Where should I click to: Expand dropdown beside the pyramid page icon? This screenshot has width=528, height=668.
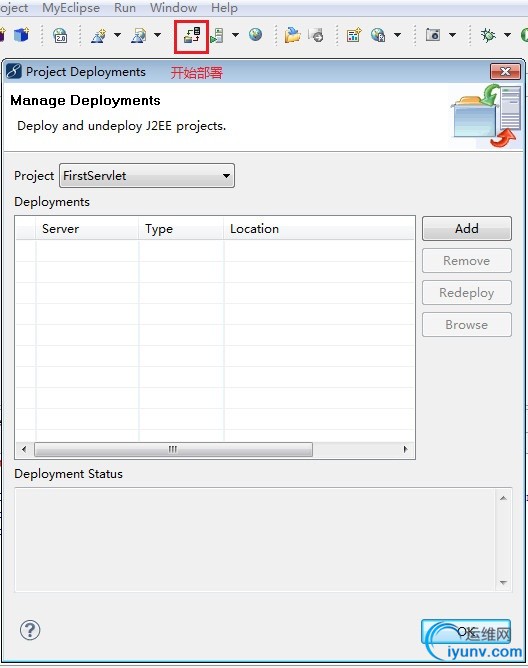coord(157,35)
